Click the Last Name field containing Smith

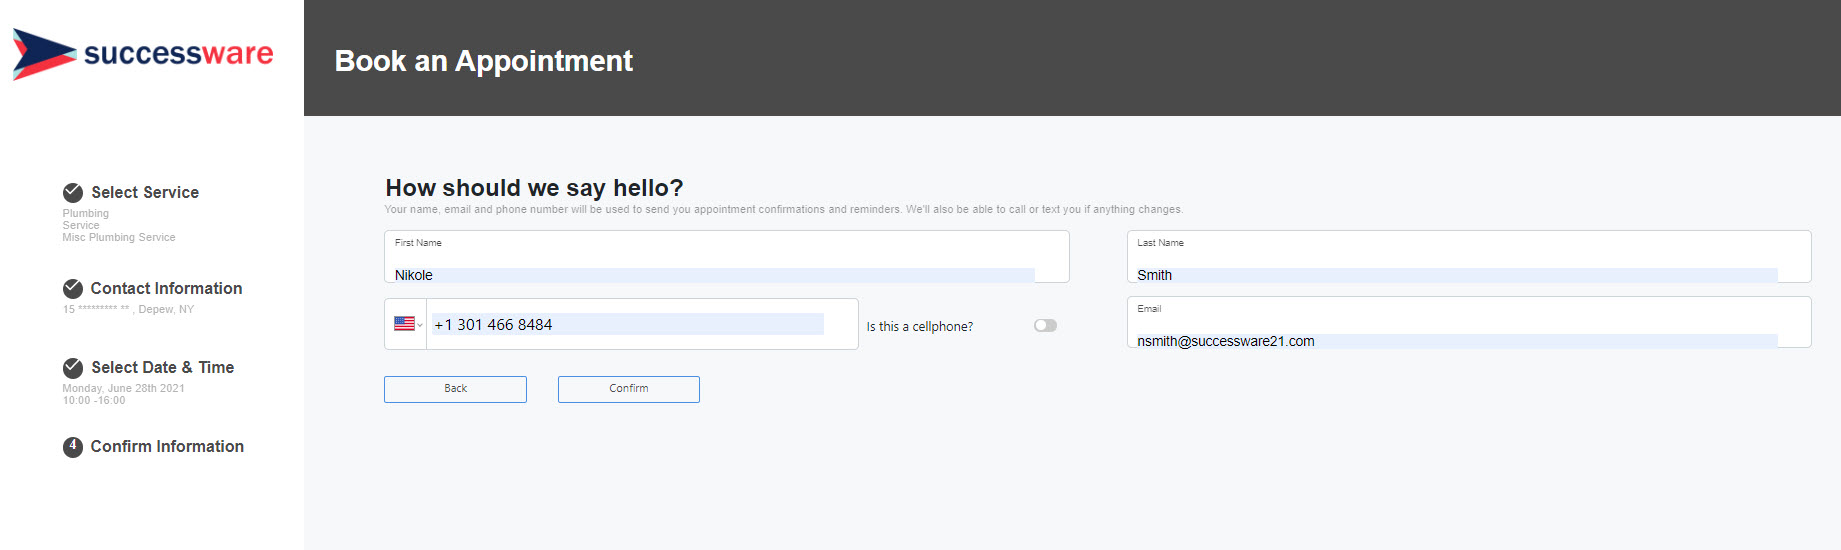[1456, 275]
